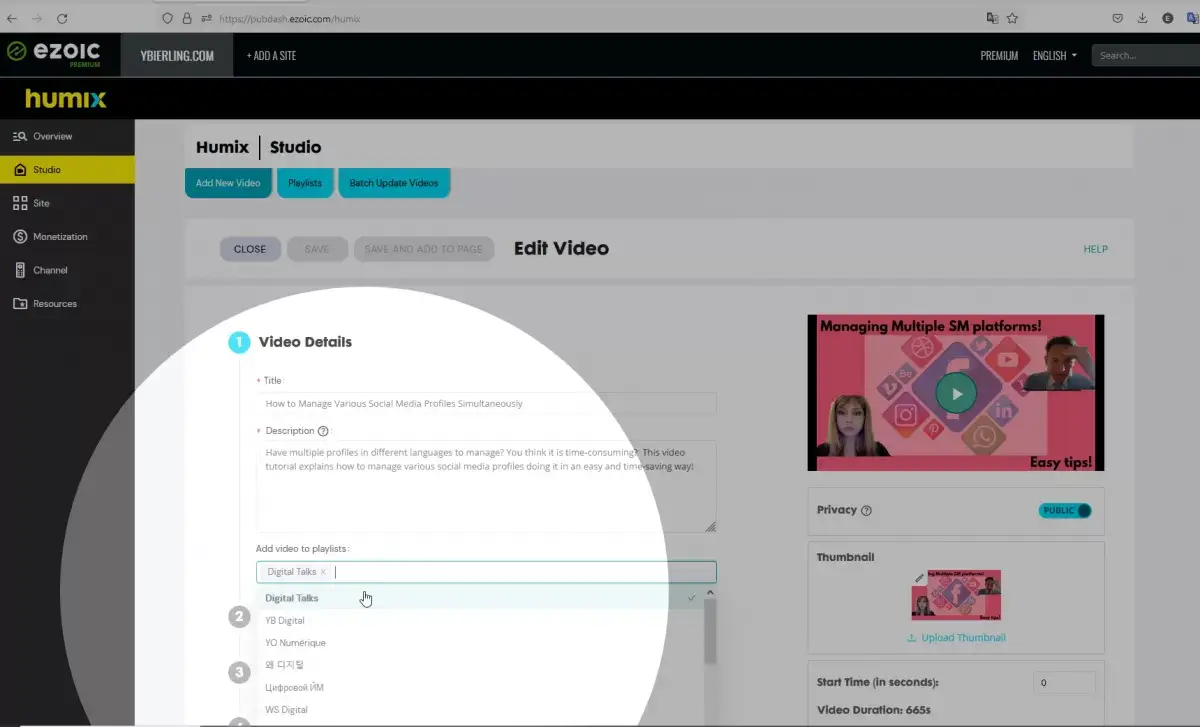Click the CLOSE button
The width and height of the screenshot is (1200, 727).
click(250, 249)
